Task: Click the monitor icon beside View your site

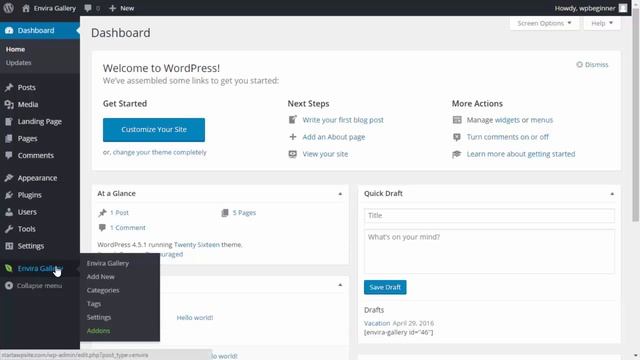Action: click(x=293, y=154)
